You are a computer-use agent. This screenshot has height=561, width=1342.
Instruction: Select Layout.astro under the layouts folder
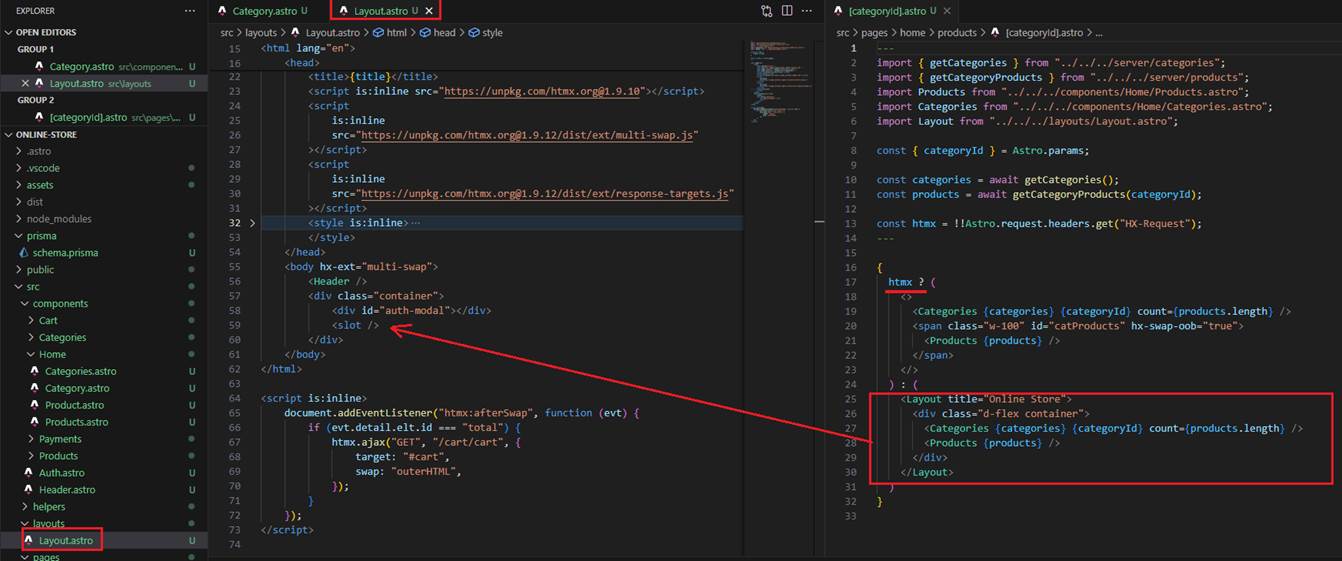coord(66,541)
